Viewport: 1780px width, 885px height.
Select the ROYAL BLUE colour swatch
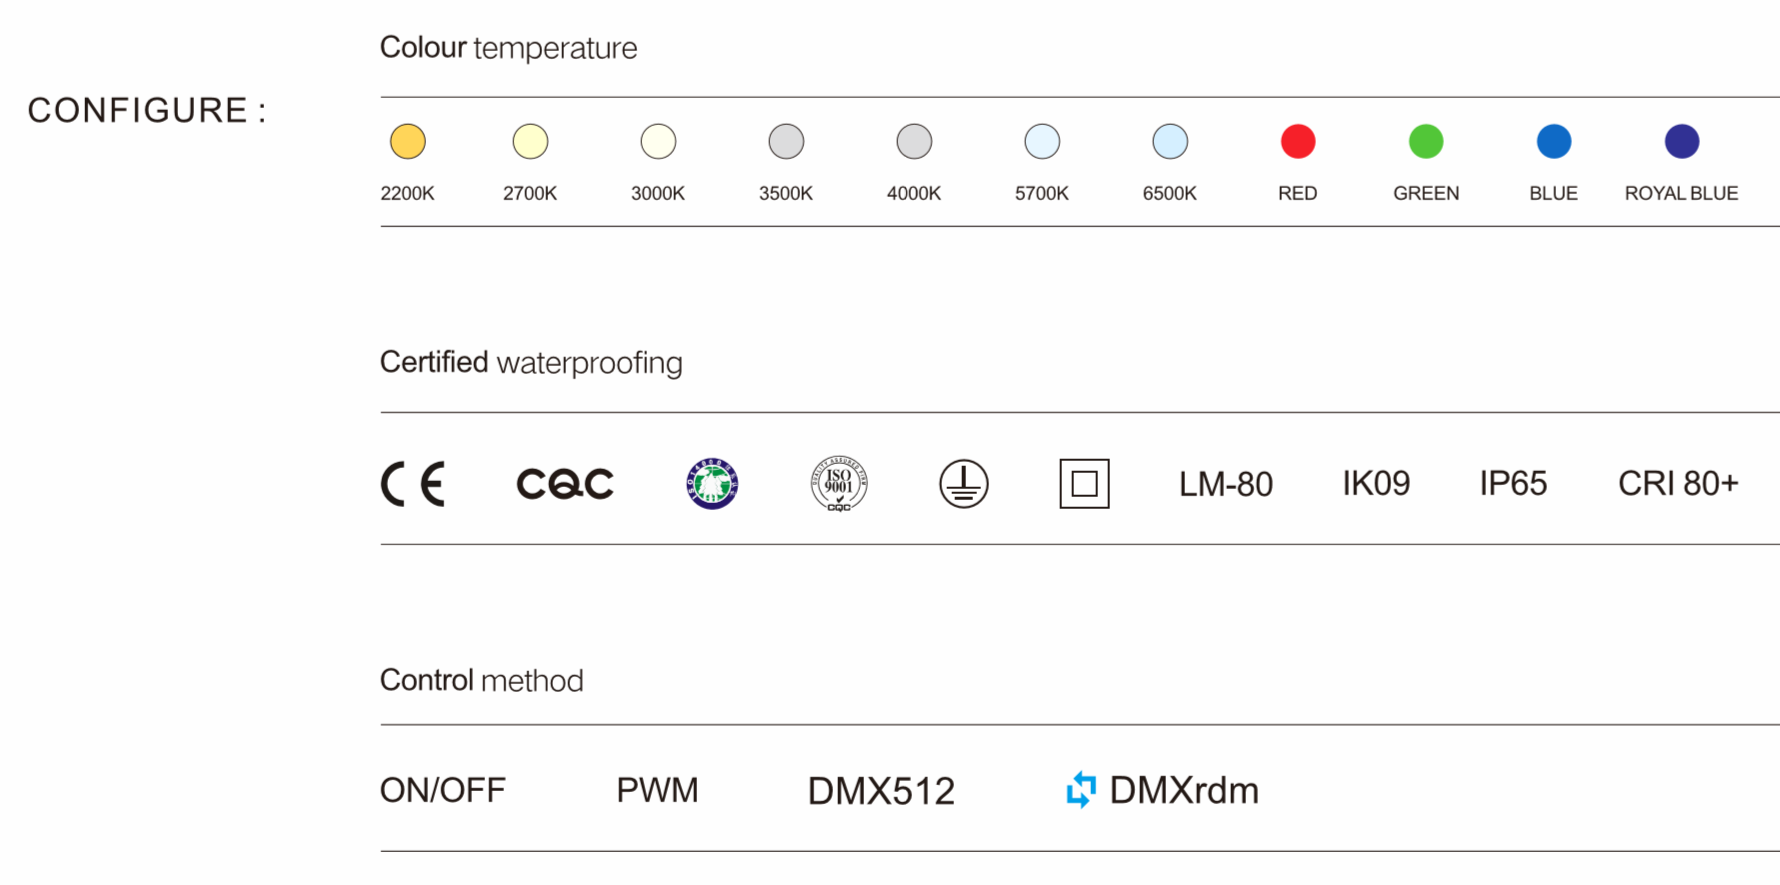tap(1682, 142)
